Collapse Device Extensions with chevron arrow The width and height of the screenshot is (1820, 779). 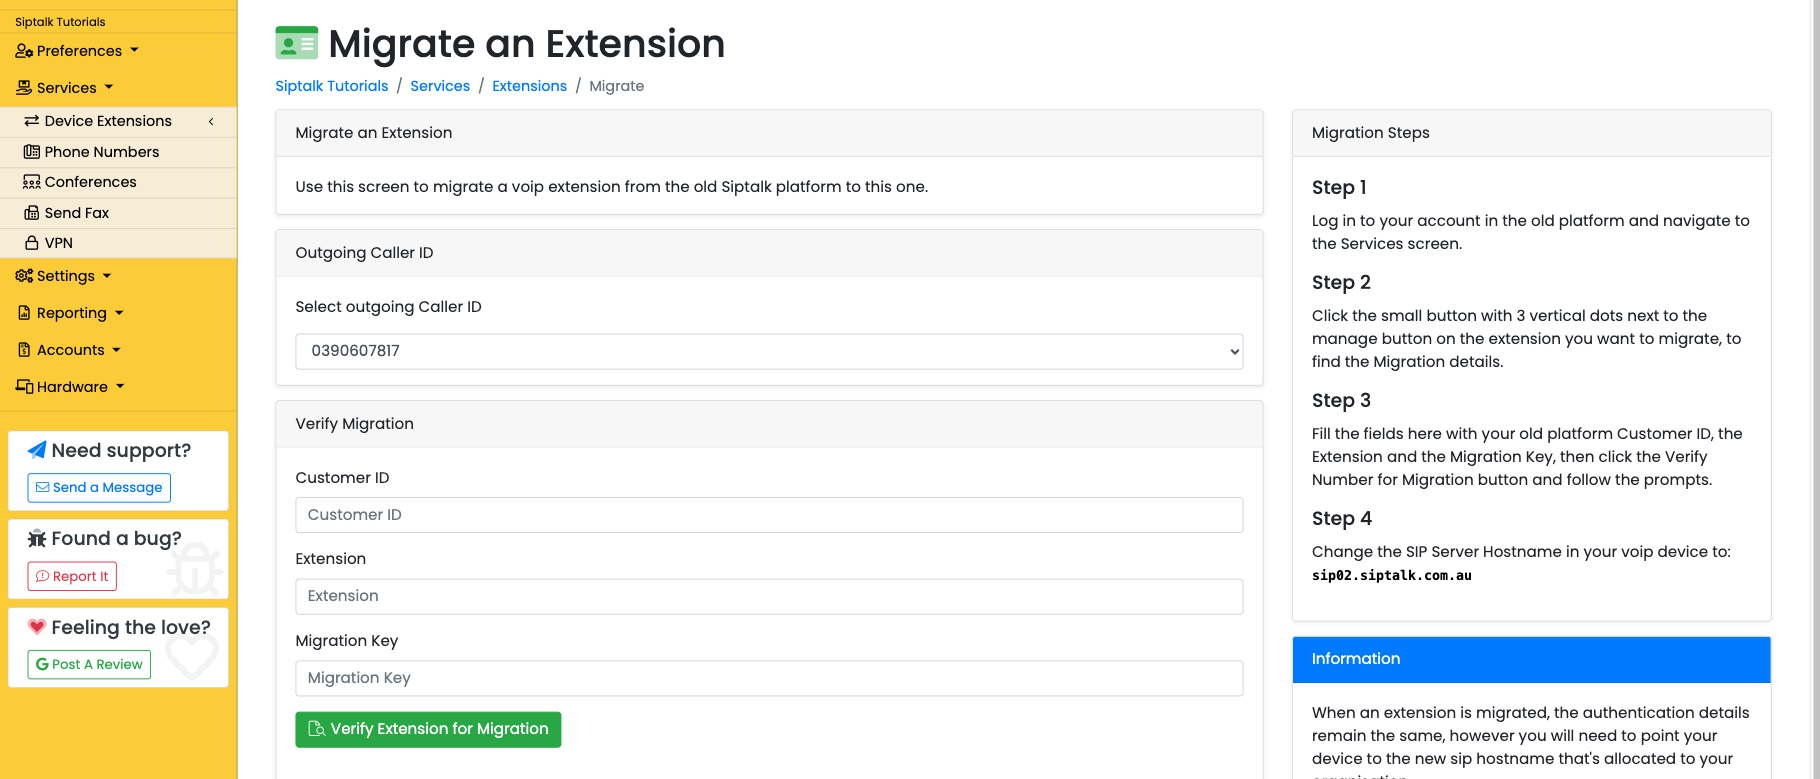pyautogui.click(x=211, y=121)
